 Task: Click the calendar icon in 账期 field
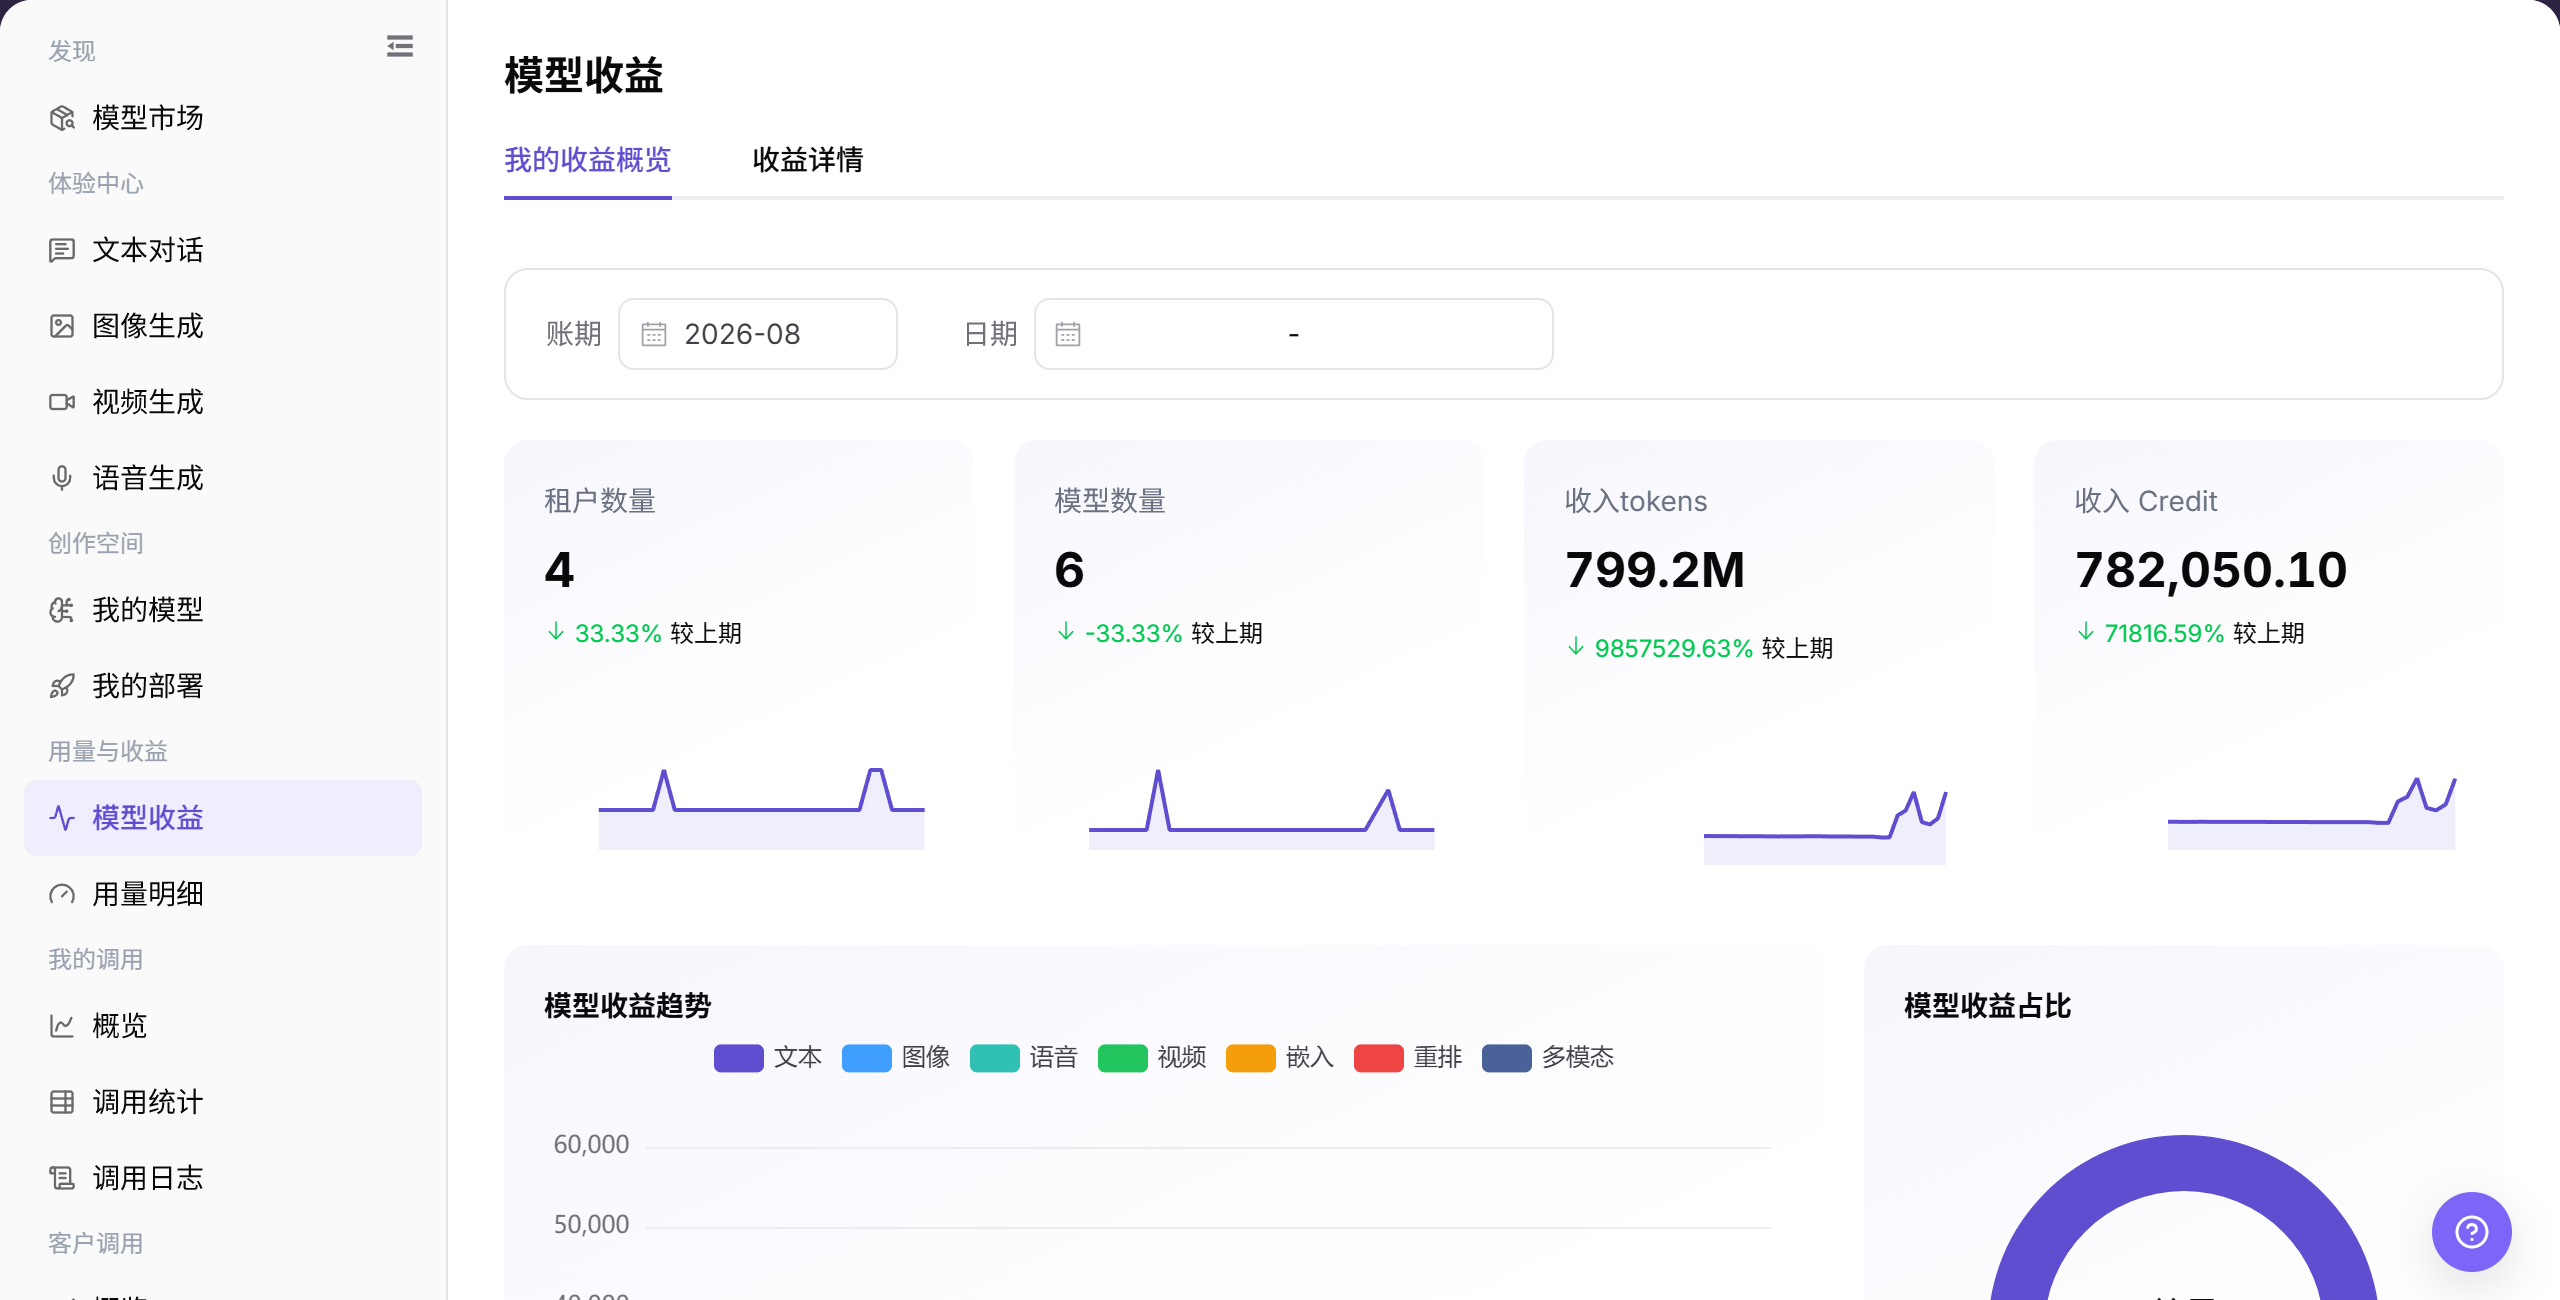click(654, 334)
